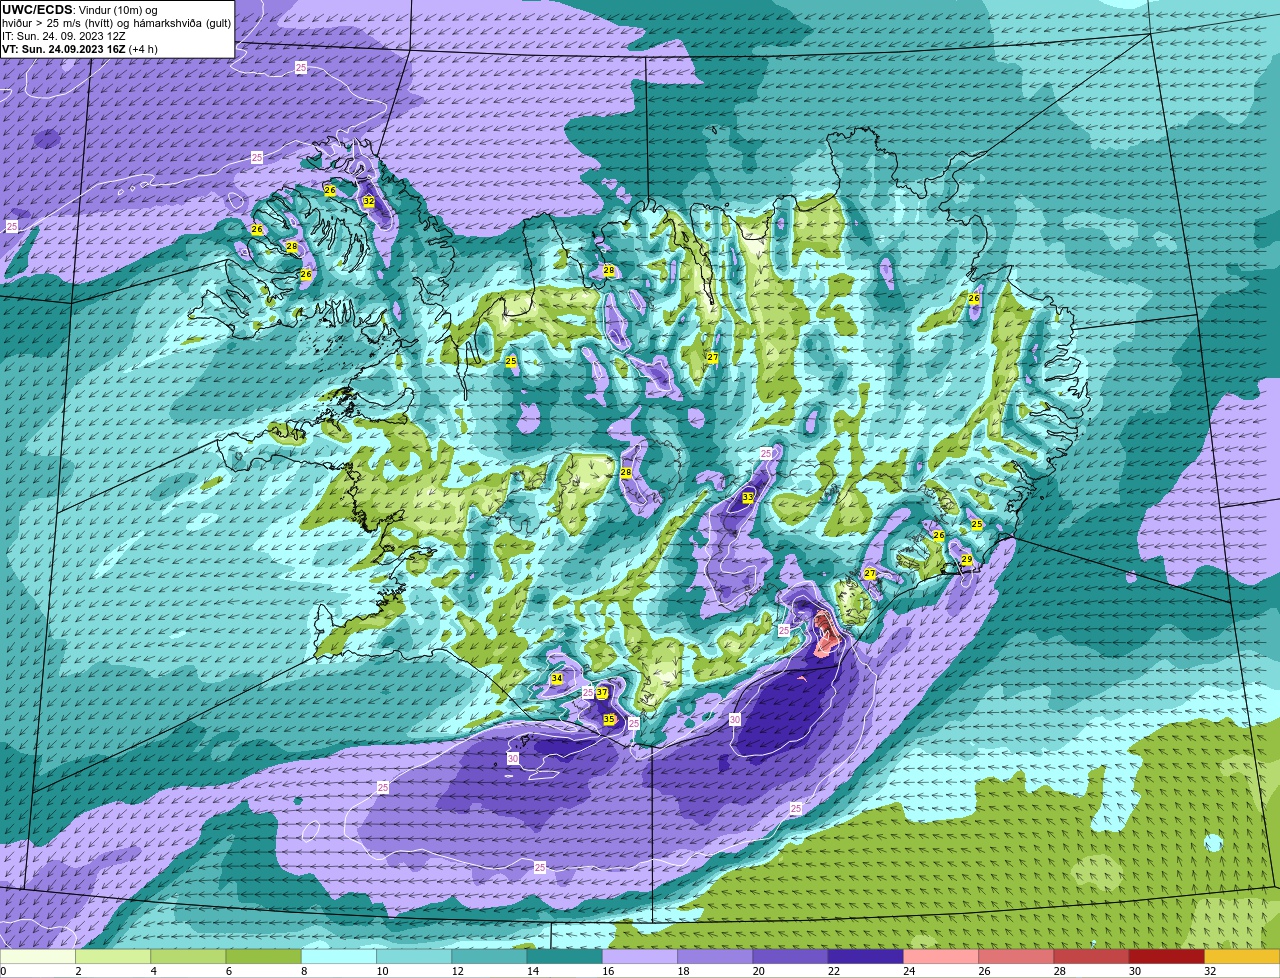This screenshot has height=978, width=1280.
Task: Click the 18–20 m/s purple legend swatch
Action: pyautogui.click(x=715, y=956)
